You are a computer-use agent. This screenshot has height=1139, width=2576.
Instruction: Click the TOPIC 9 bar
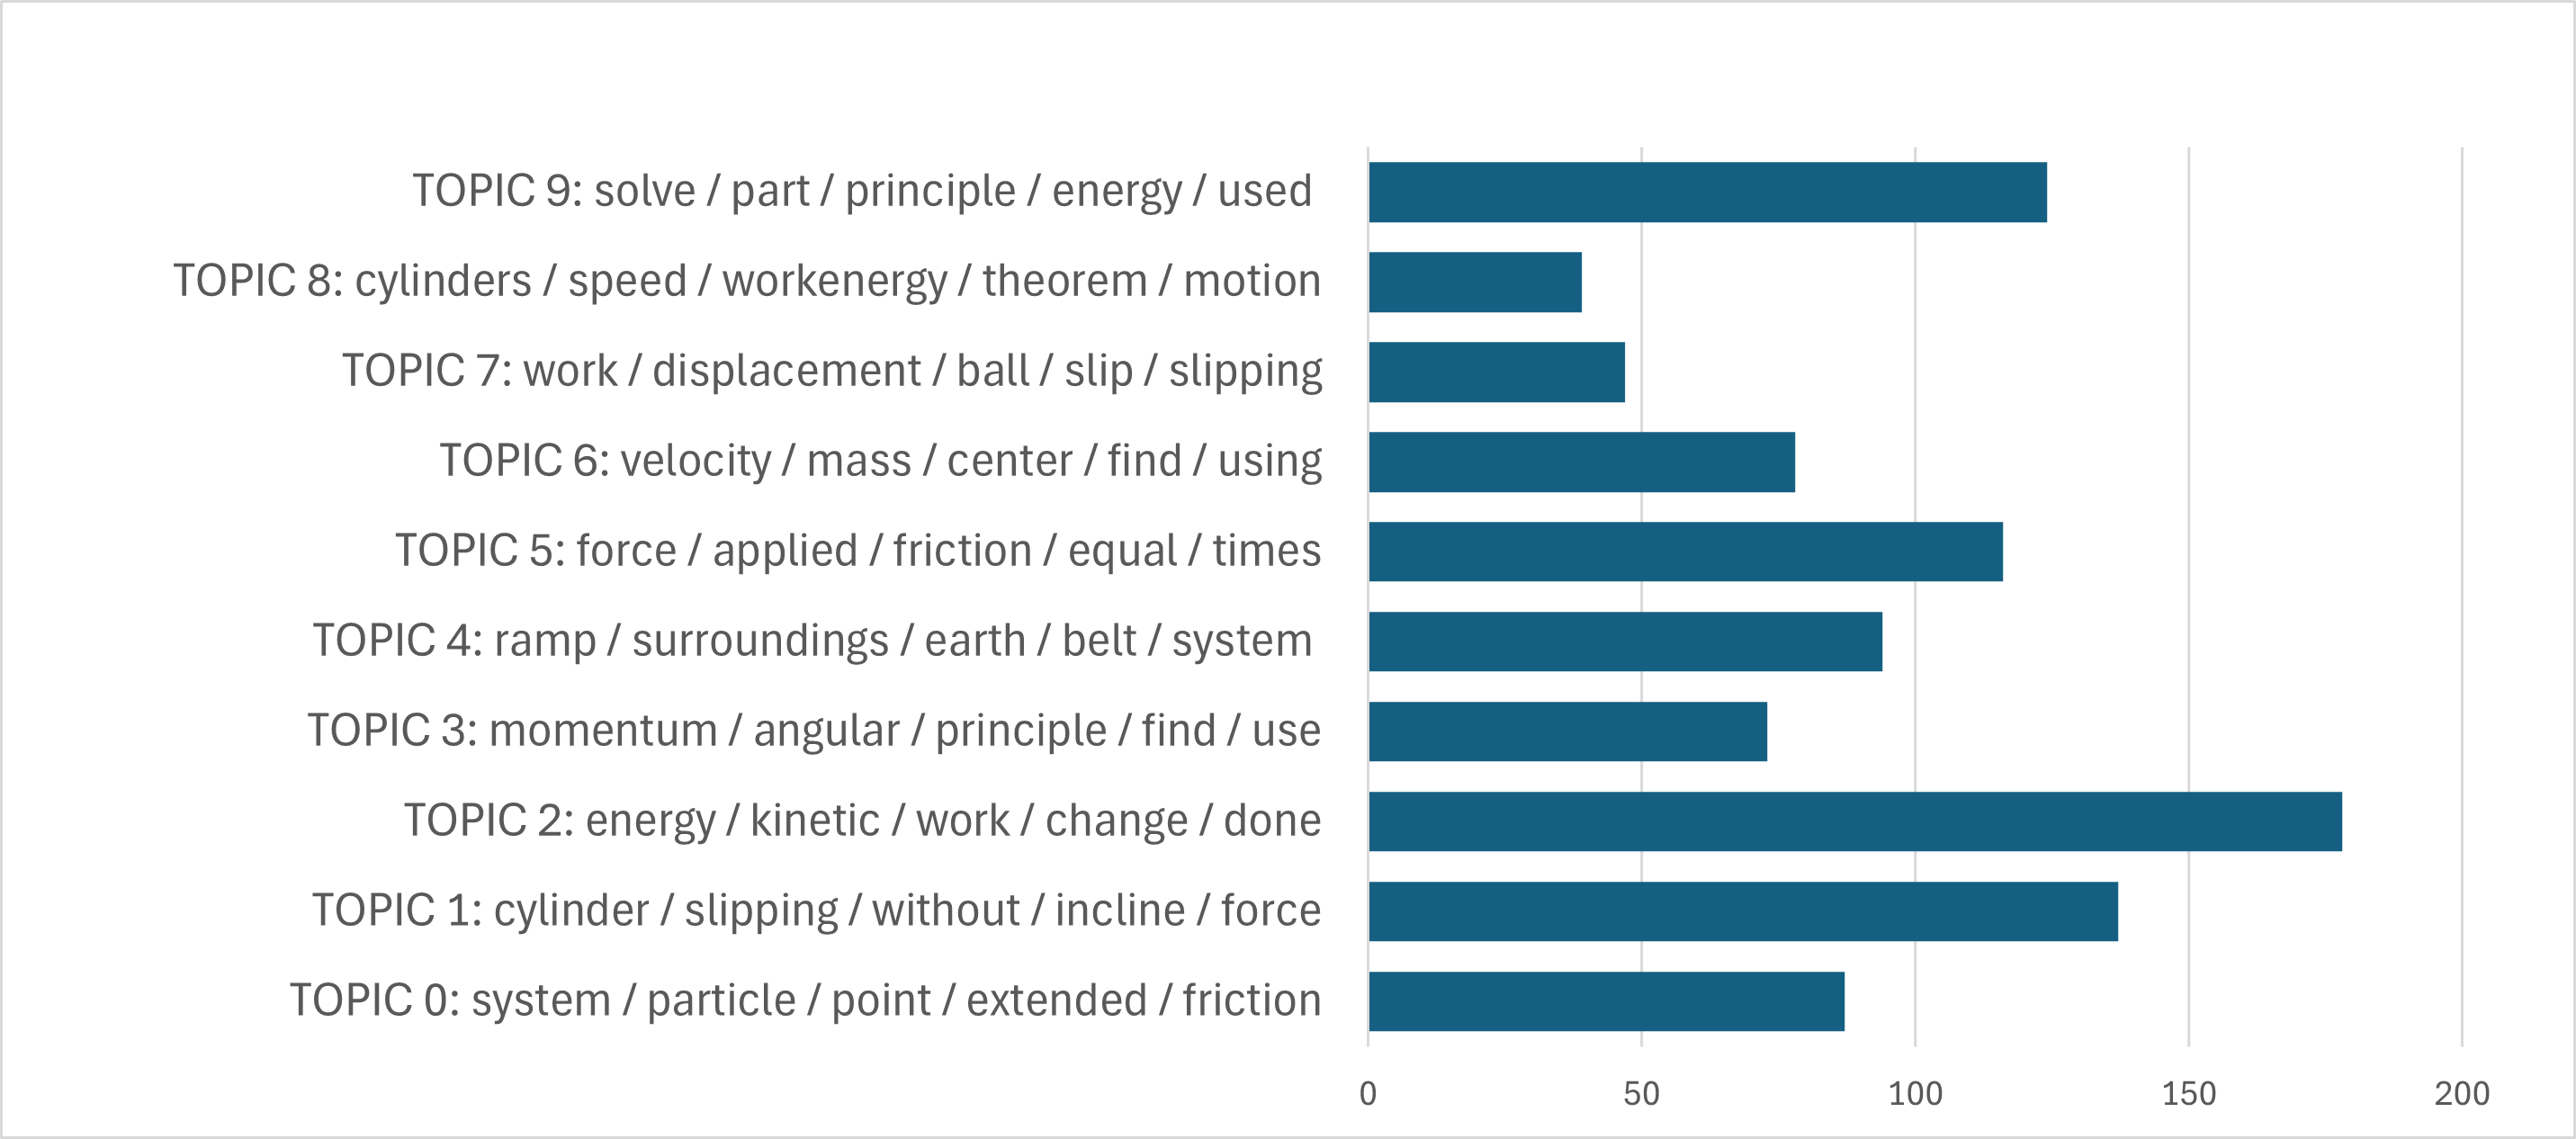tap(1707, 192)
